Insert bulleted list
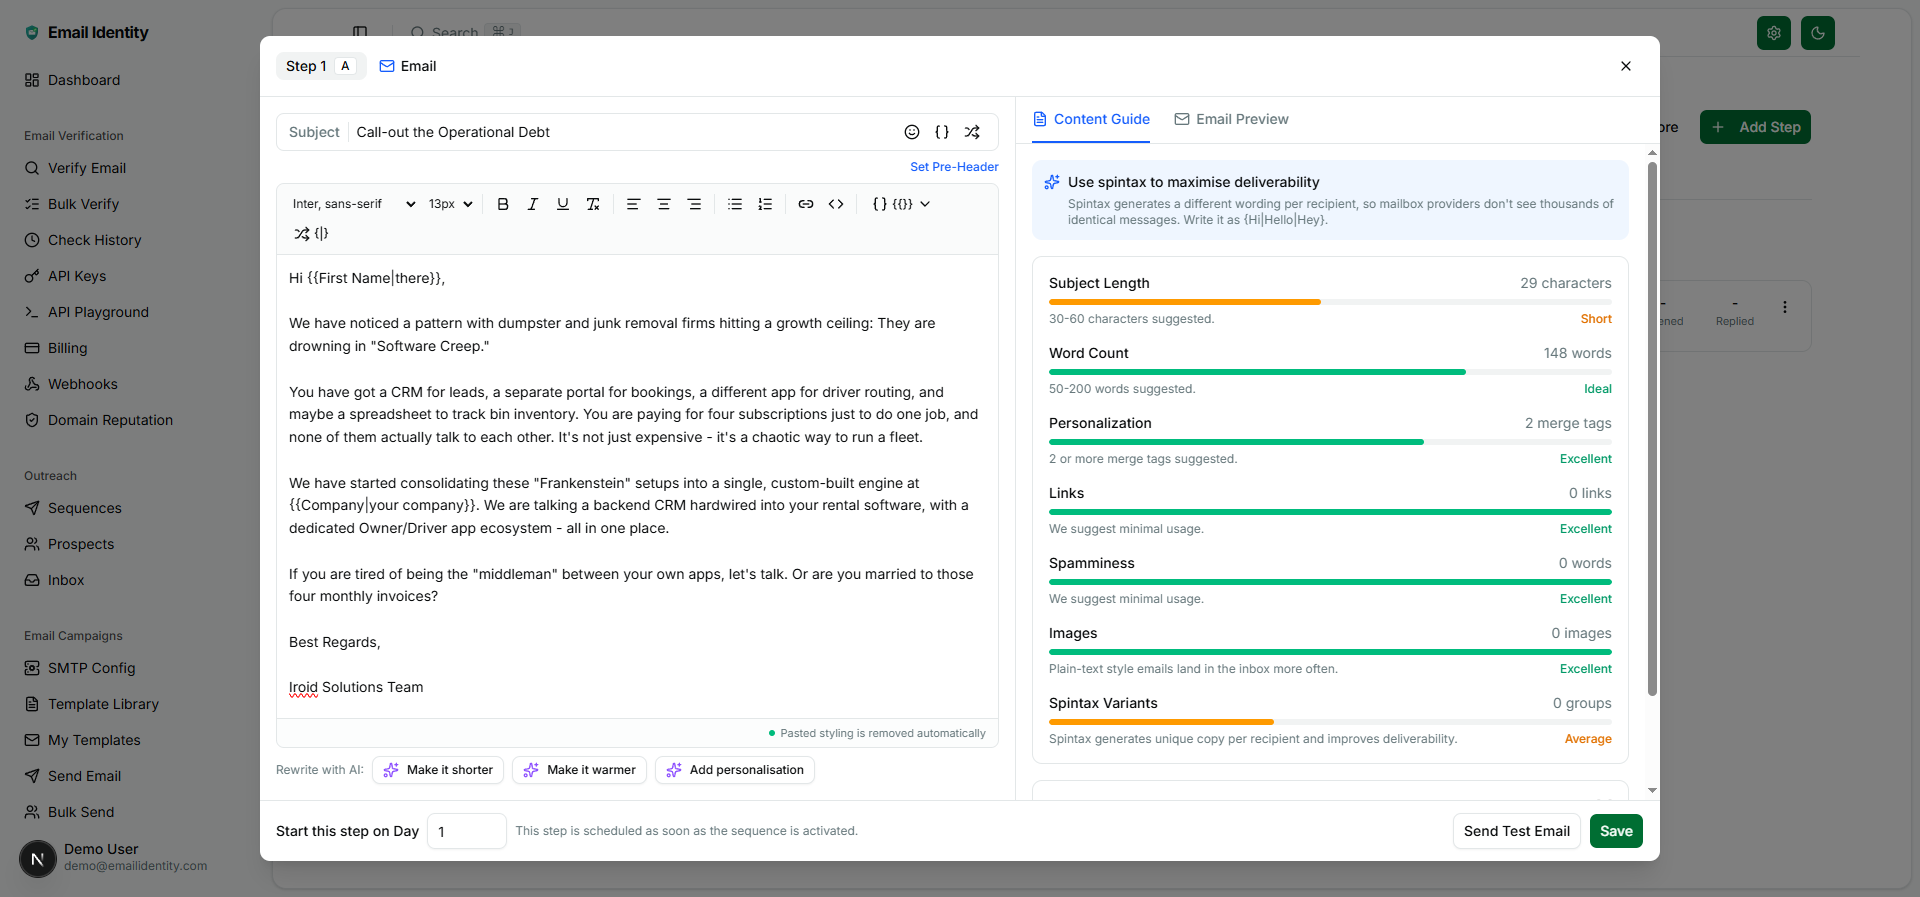Image resolution: width=1920 pixels, height=897 pixels. (x=735, y=204)
